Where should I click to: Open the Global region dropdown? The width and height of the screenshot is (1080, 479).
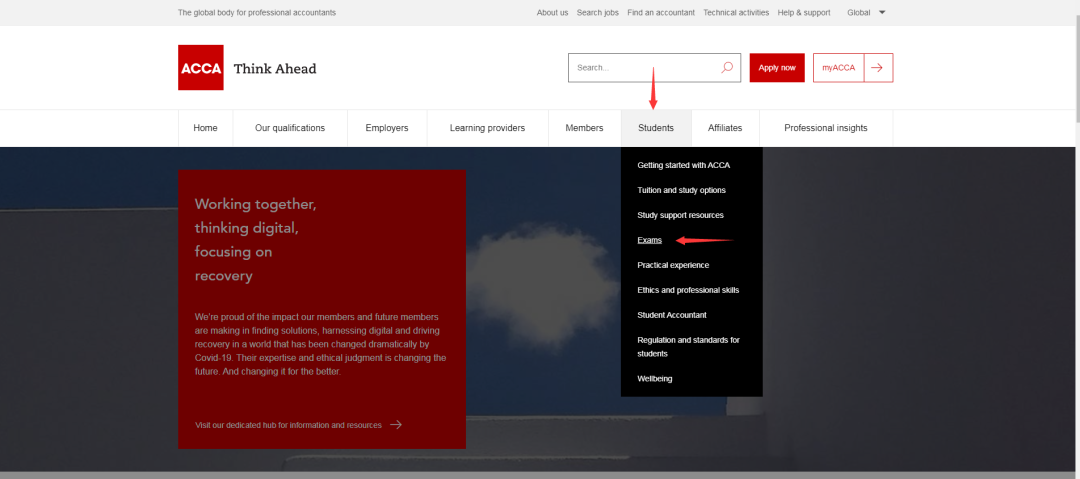click(x=866, y=12)
